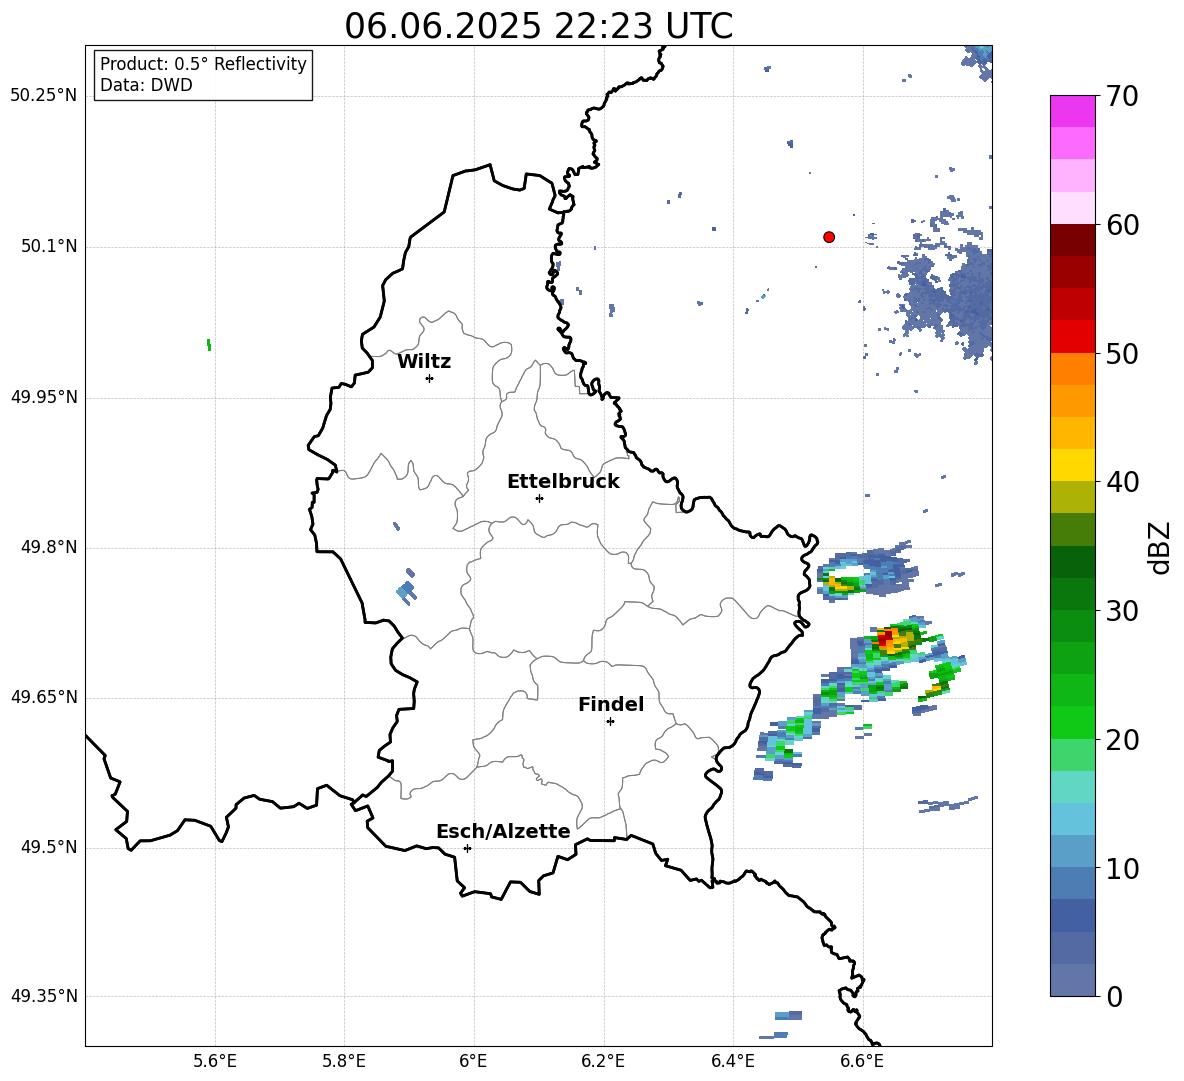Click the red radar site dot

point(829,237)
